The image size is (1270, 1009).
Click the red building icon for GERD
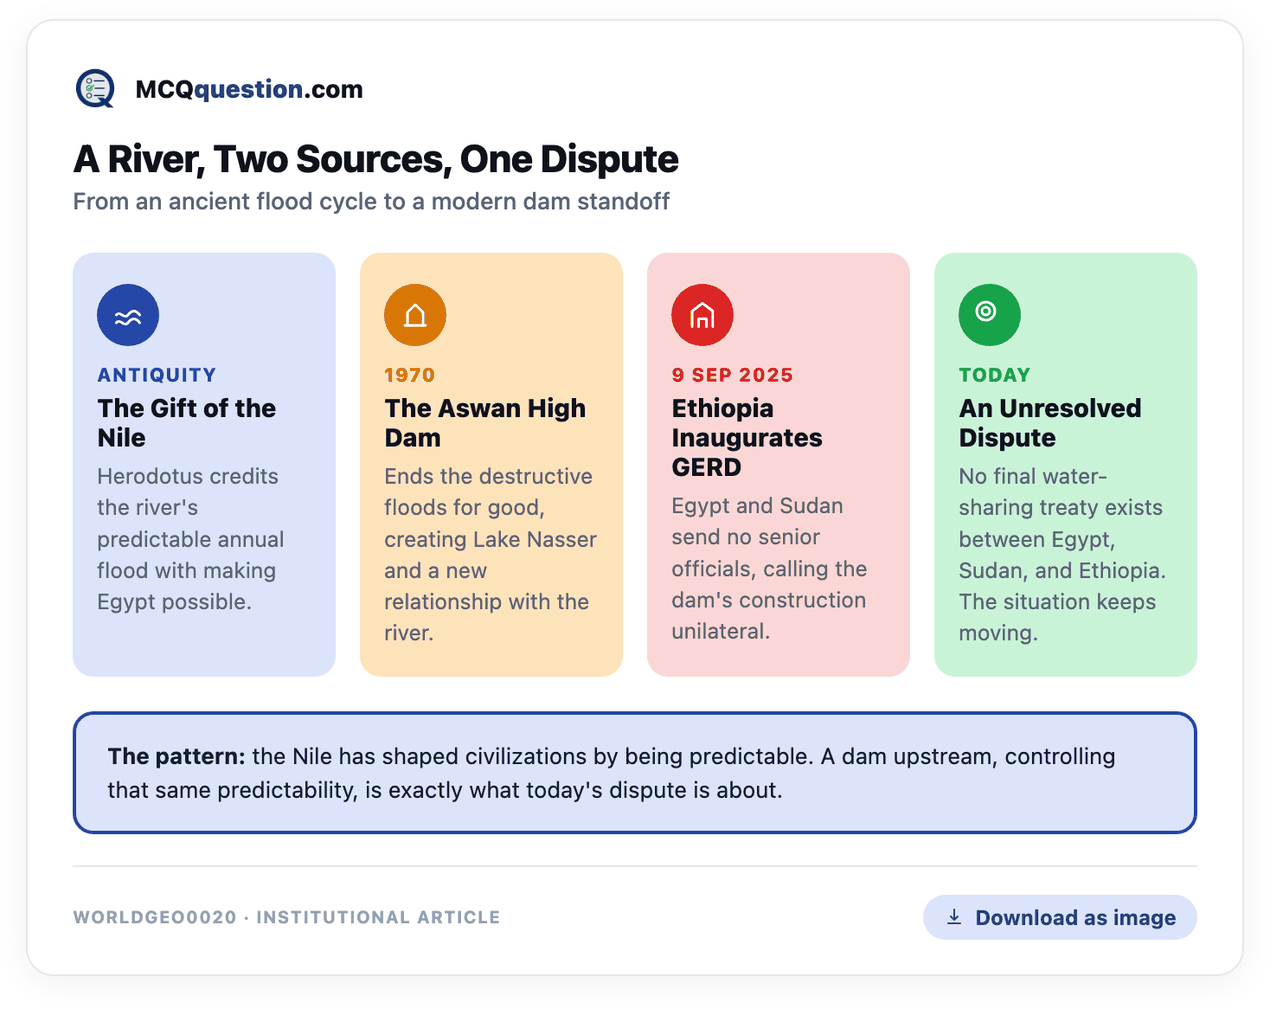702,315
